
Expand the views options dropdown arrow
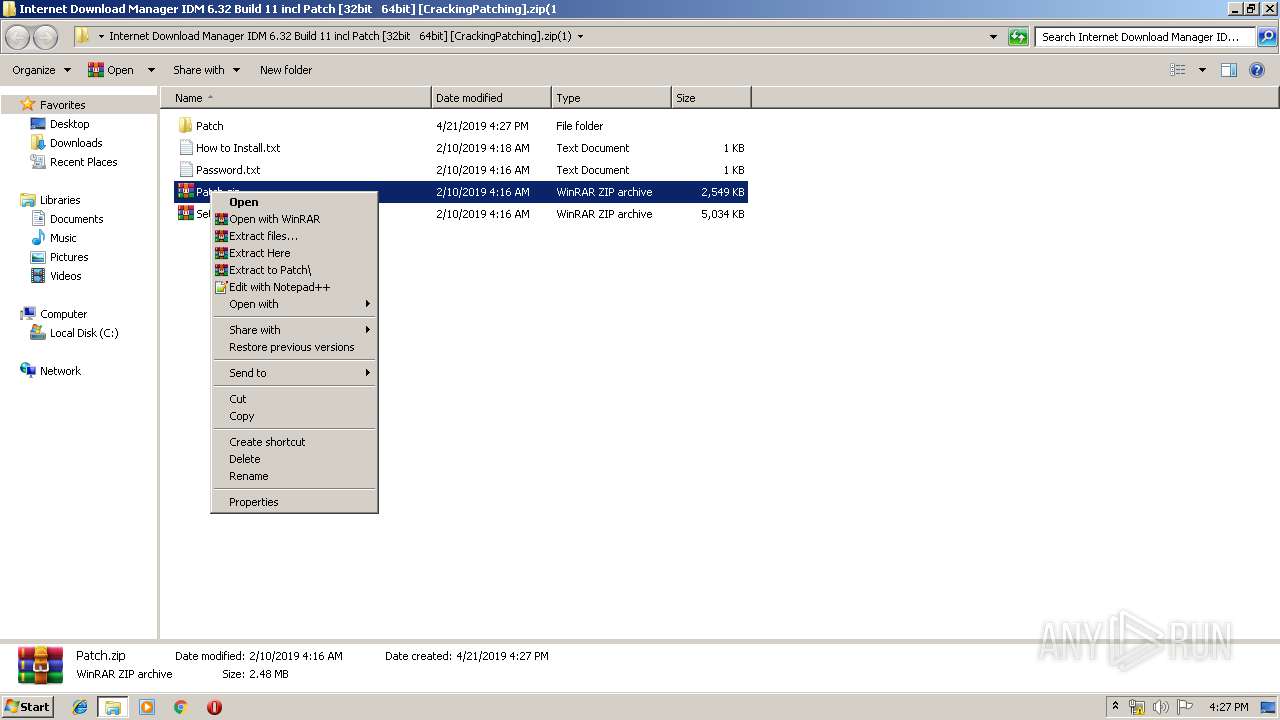click(x=1202, y=70)
